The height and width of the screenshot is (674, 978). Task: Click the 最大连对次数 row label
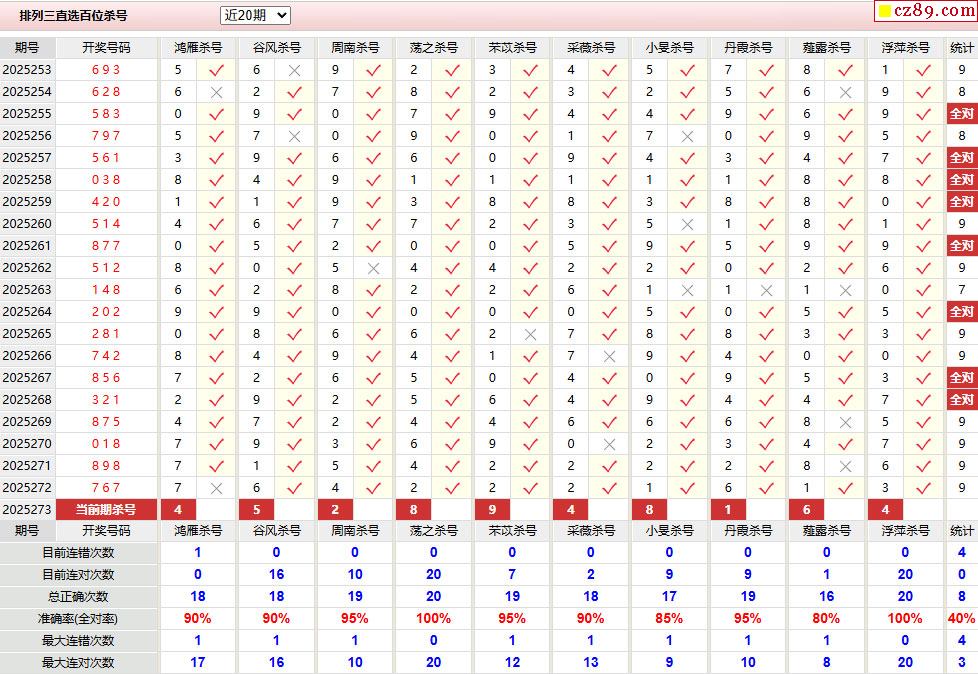click(x=78, y=663)
